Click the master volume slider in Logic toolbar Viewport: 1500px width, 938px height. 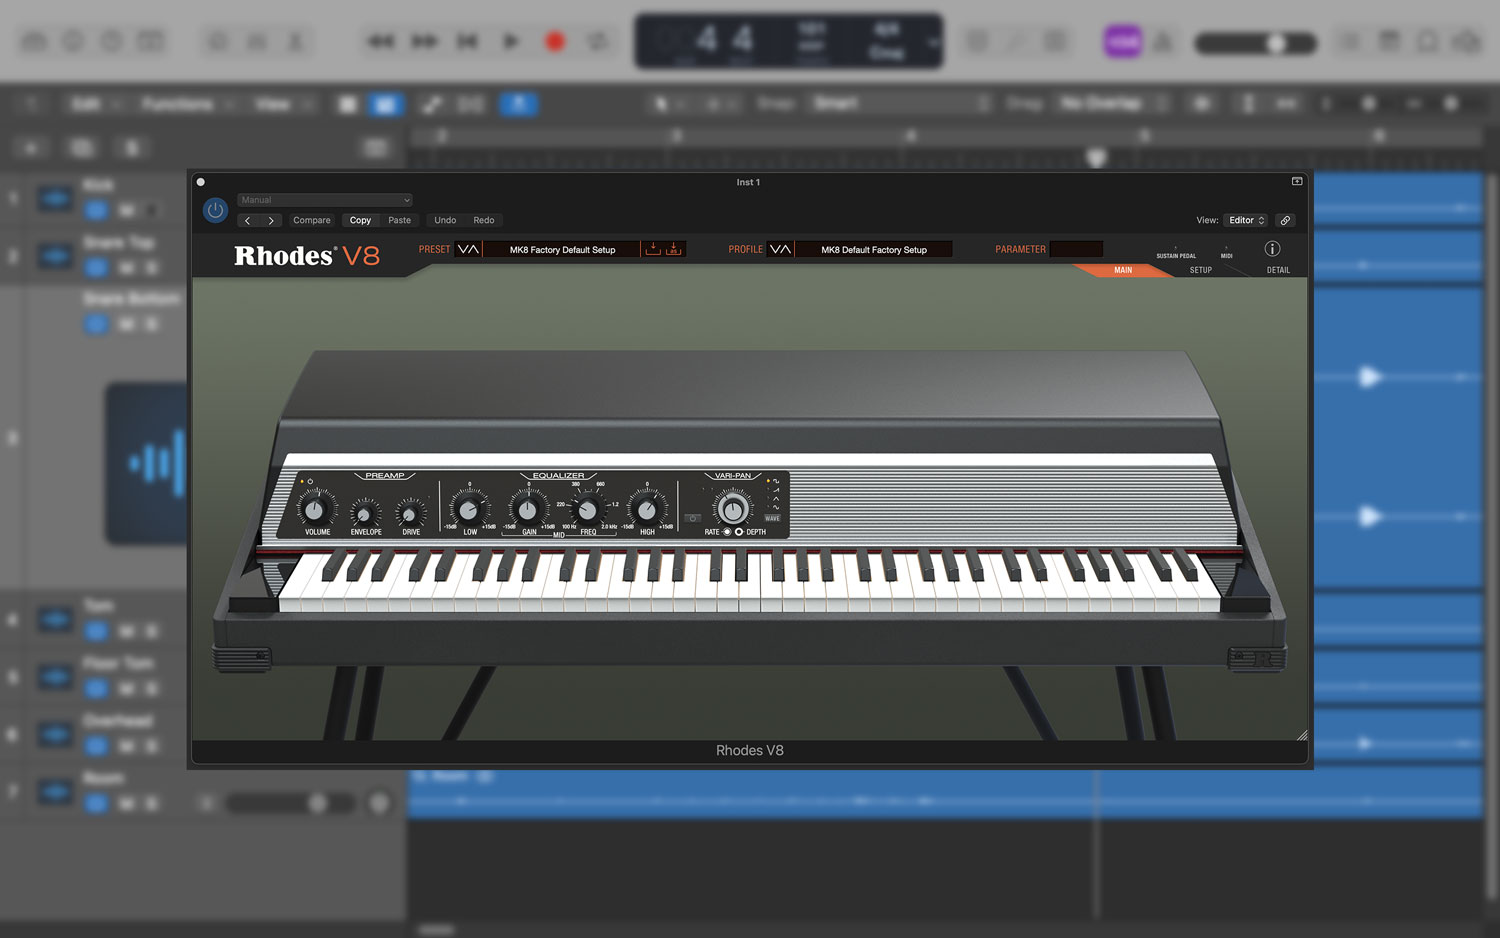point(1255,43)
